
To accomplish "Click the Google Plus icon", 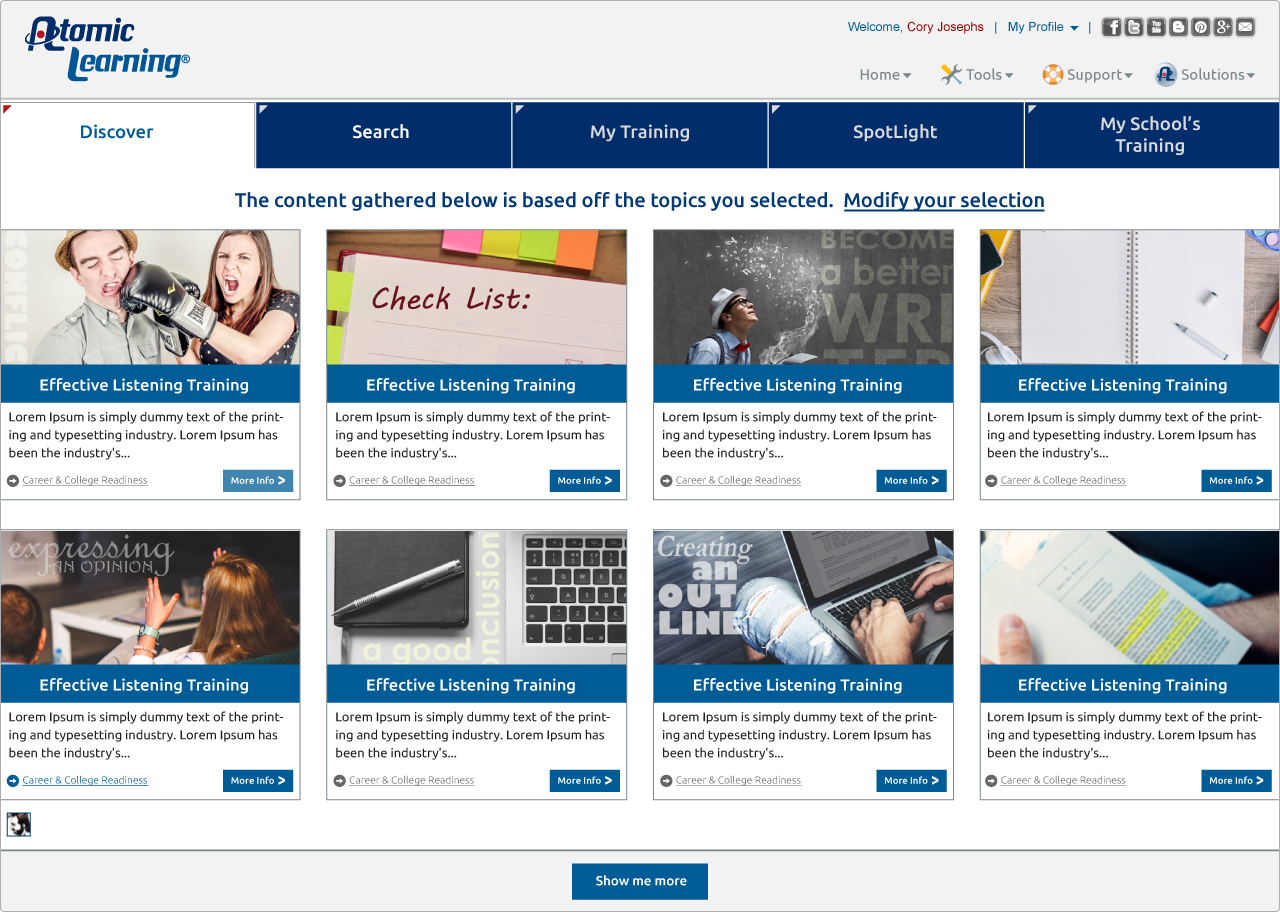I will tap(1223, 27).
